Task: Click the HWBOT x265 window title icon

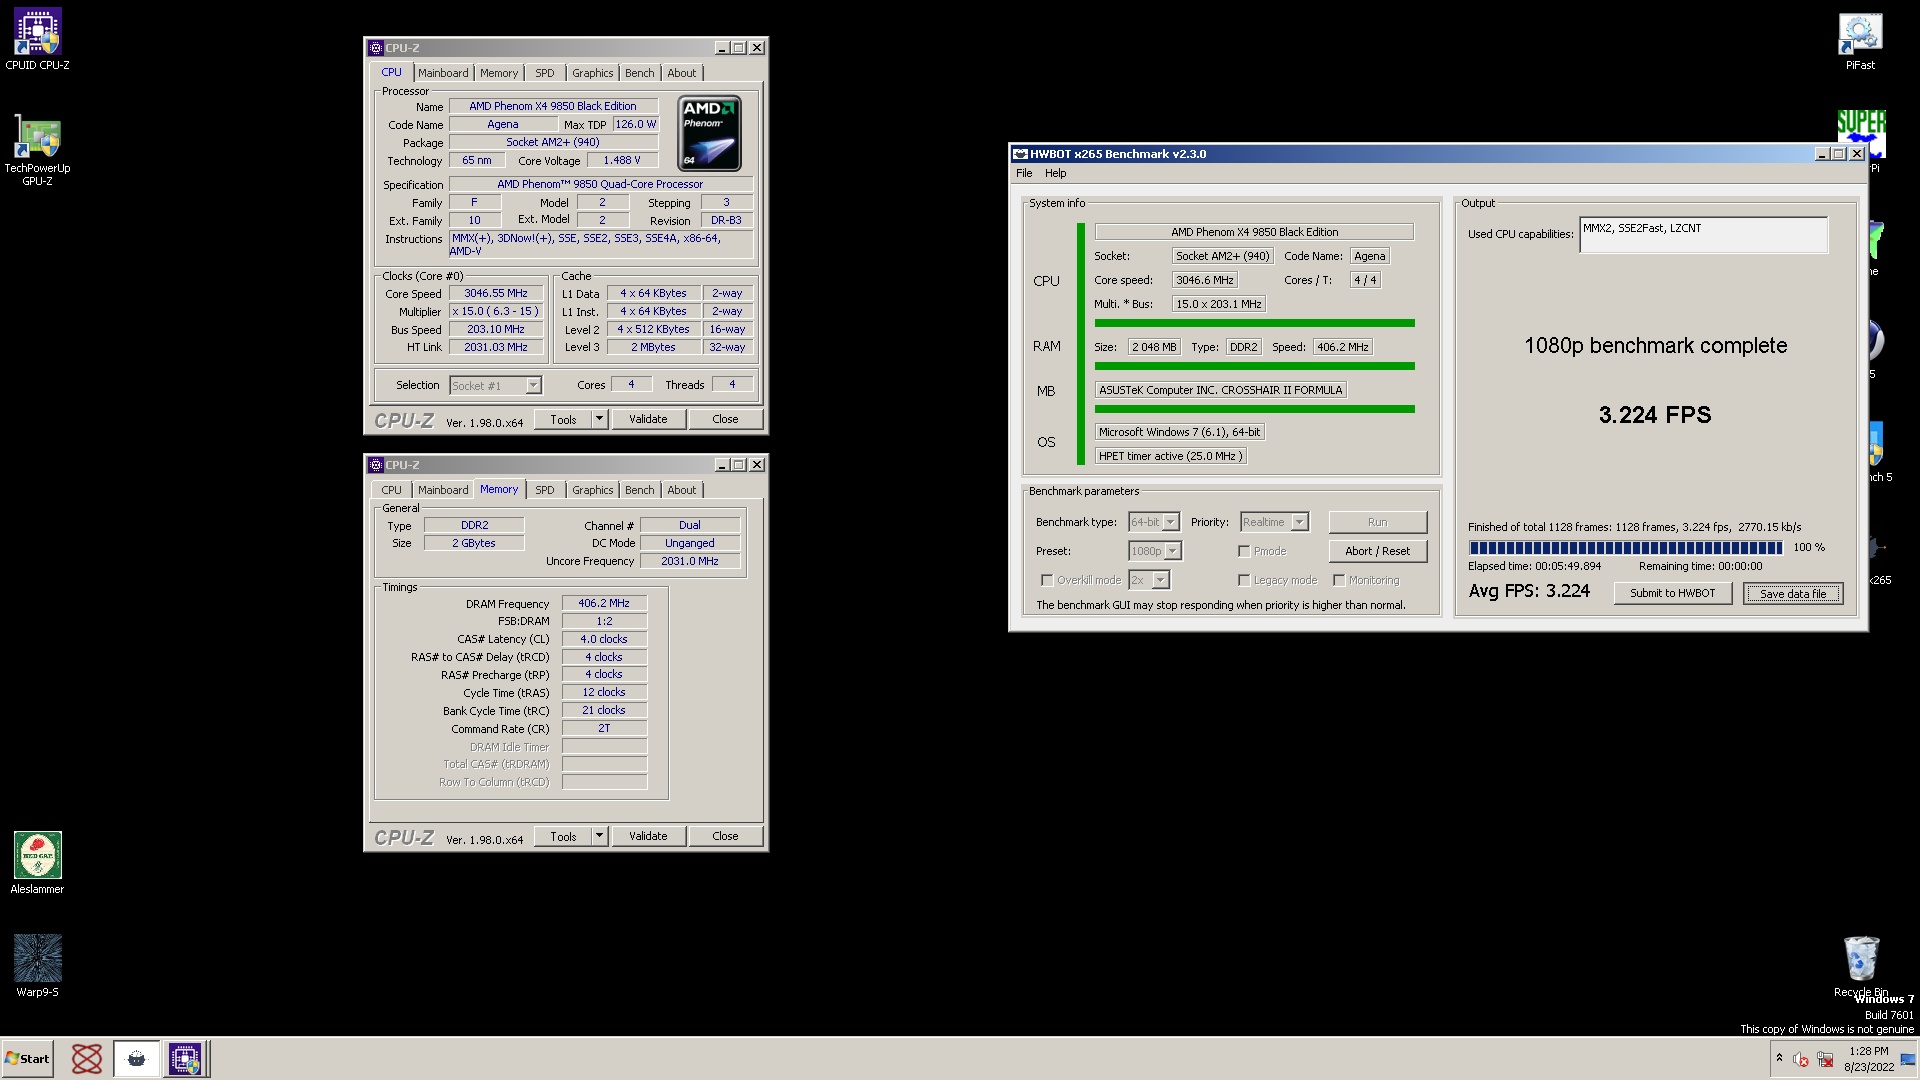Action: coord(1021,154)
